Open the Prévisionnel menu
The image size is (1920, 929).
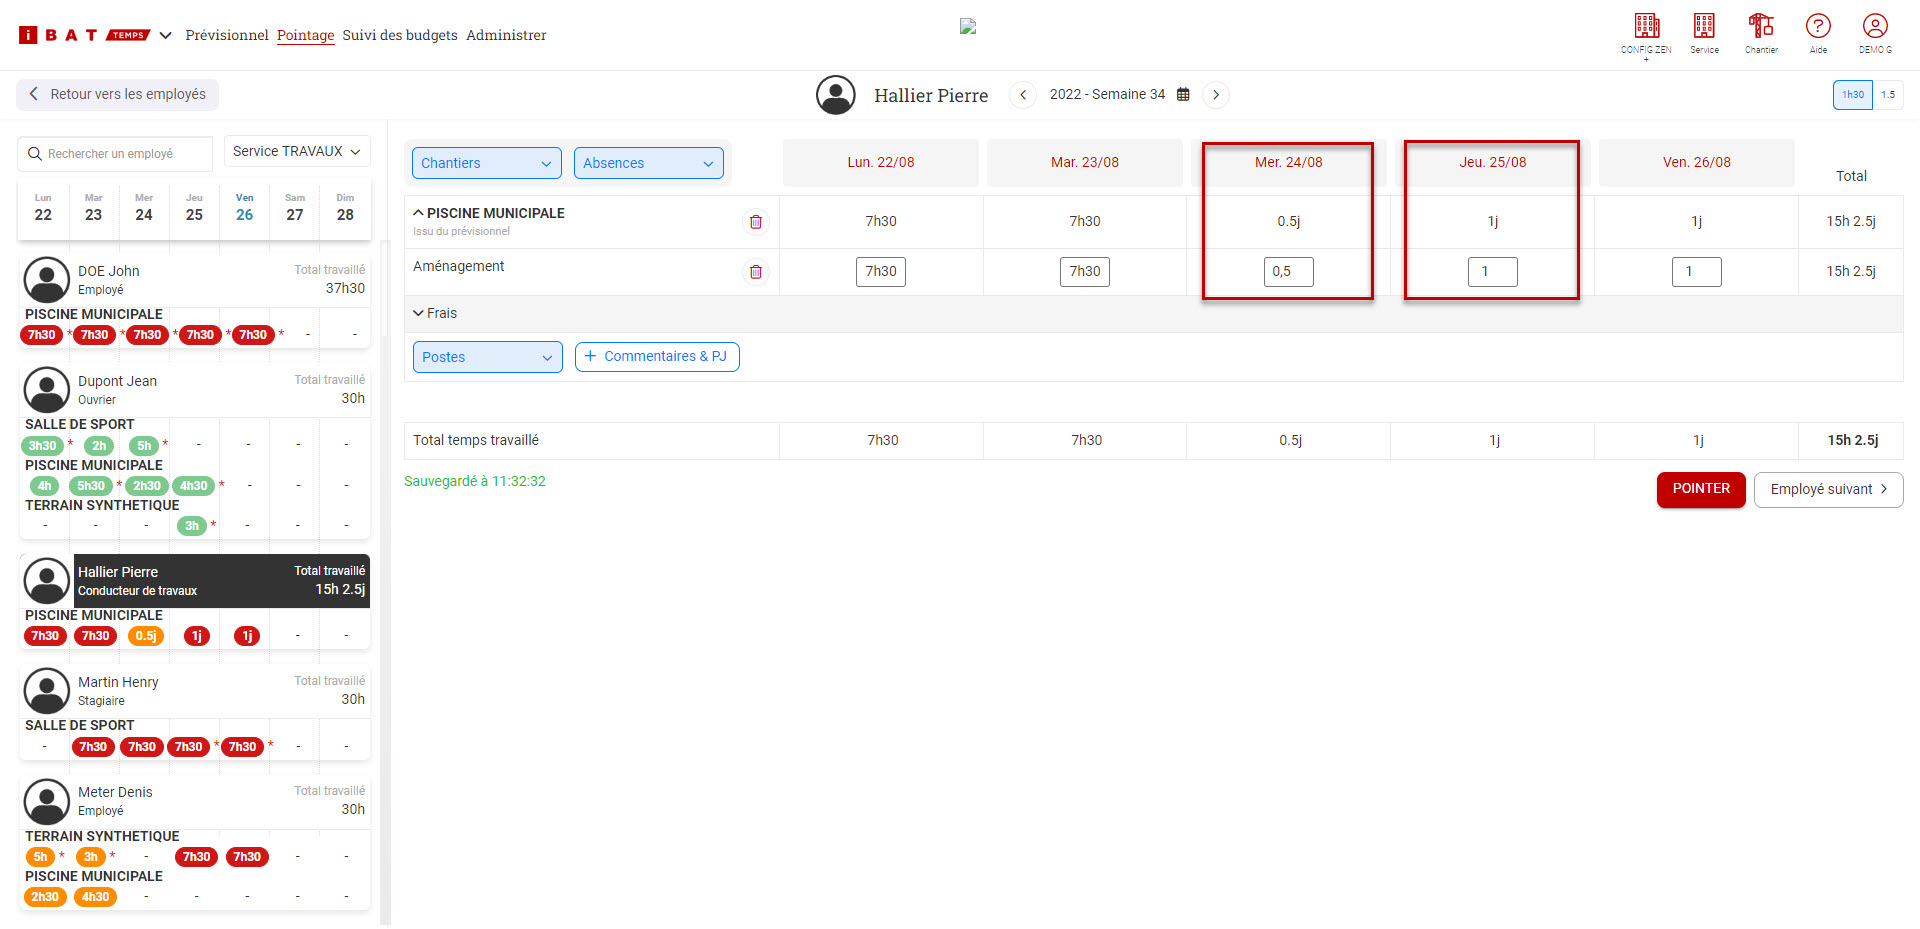tap(227, 35)
